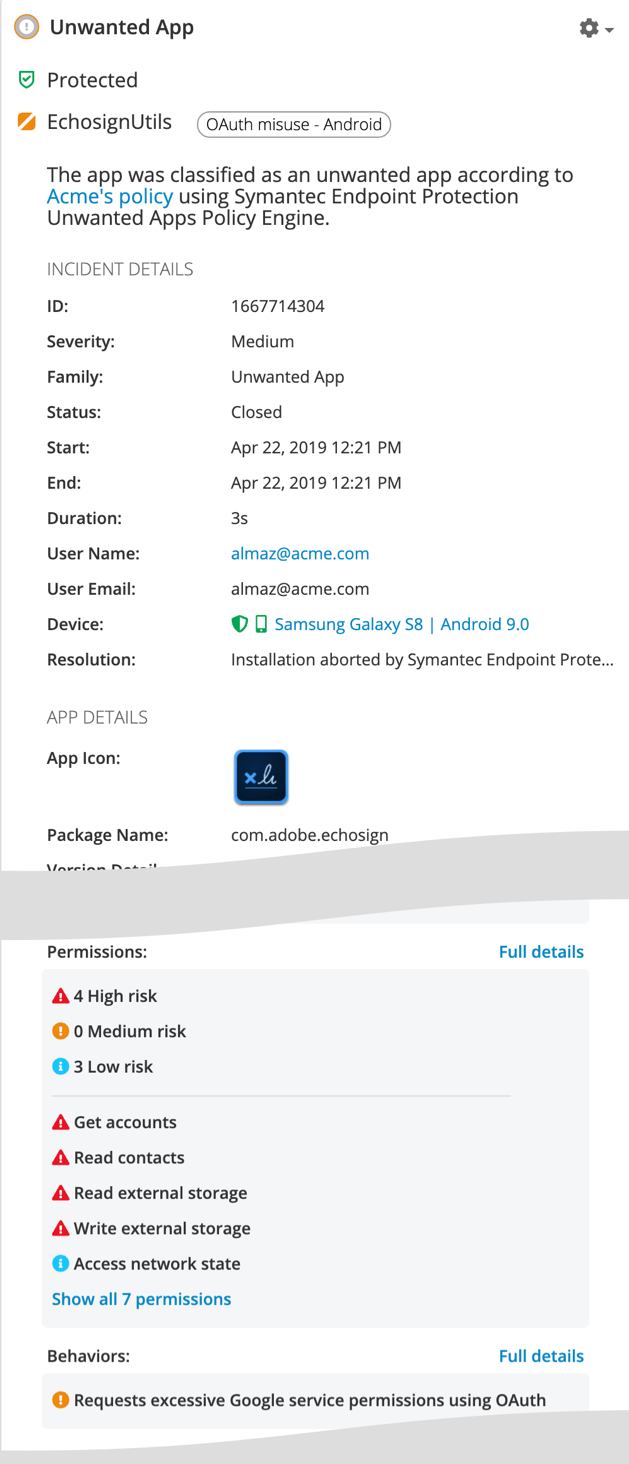Click Show all 7 permissions
Screen dimensions: 629x1464
pyautogui.click(x=141, y=1299)
